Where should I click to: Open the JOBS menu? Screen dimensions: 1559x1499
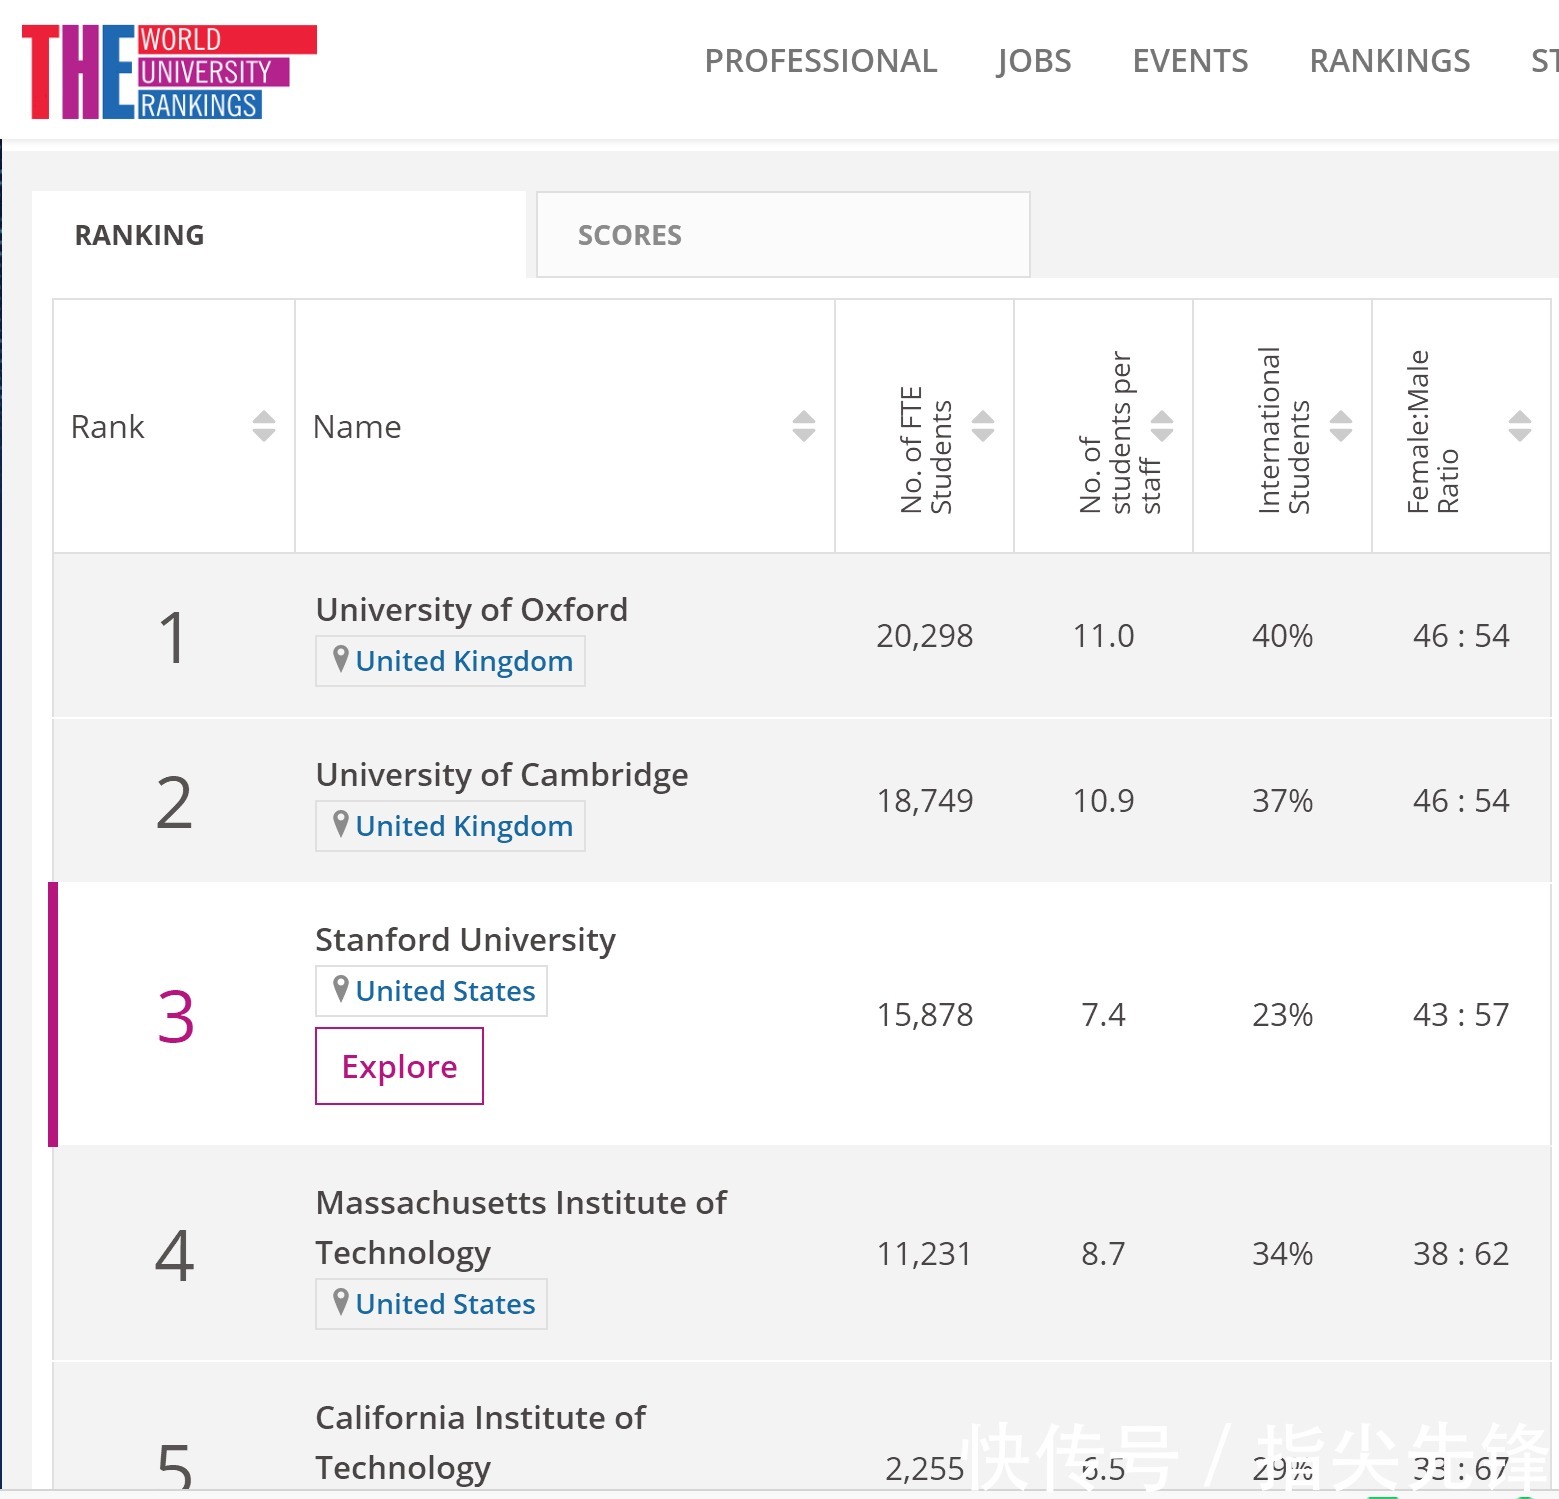[1034, 61]
